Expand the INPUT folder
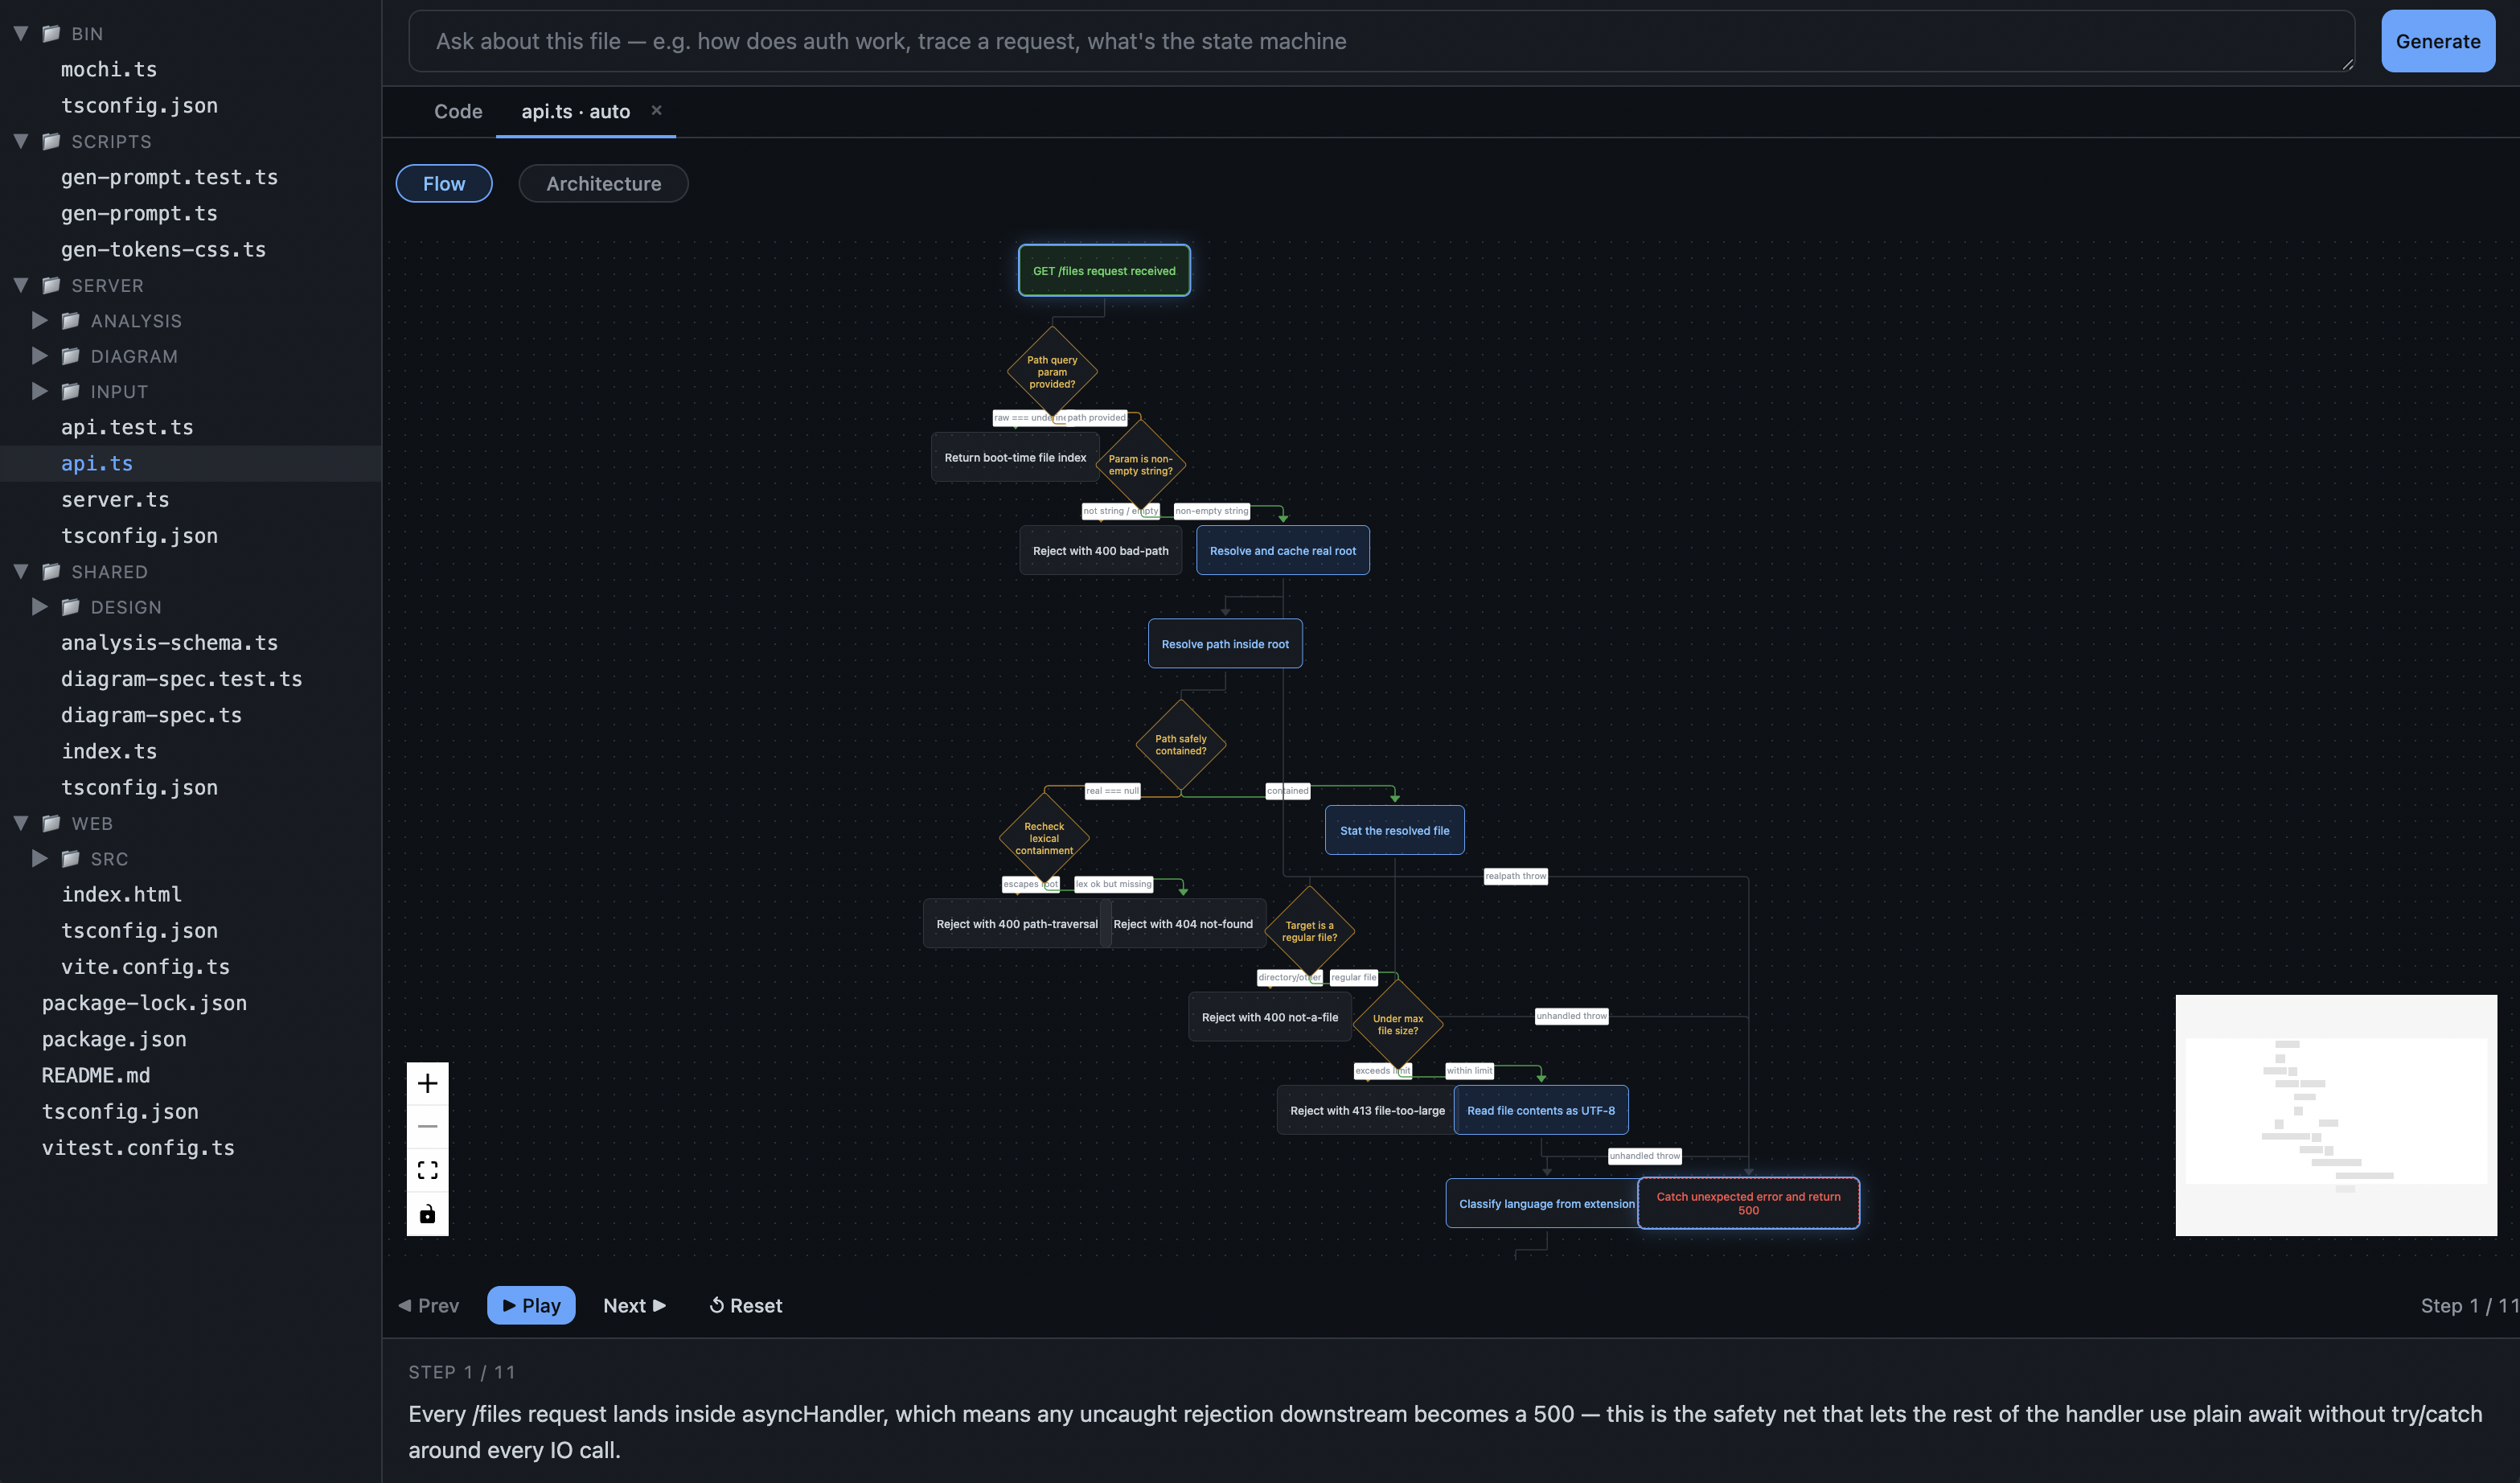Image resolution: width=2520 pixels, height=1483 pixels. (40, 392)
